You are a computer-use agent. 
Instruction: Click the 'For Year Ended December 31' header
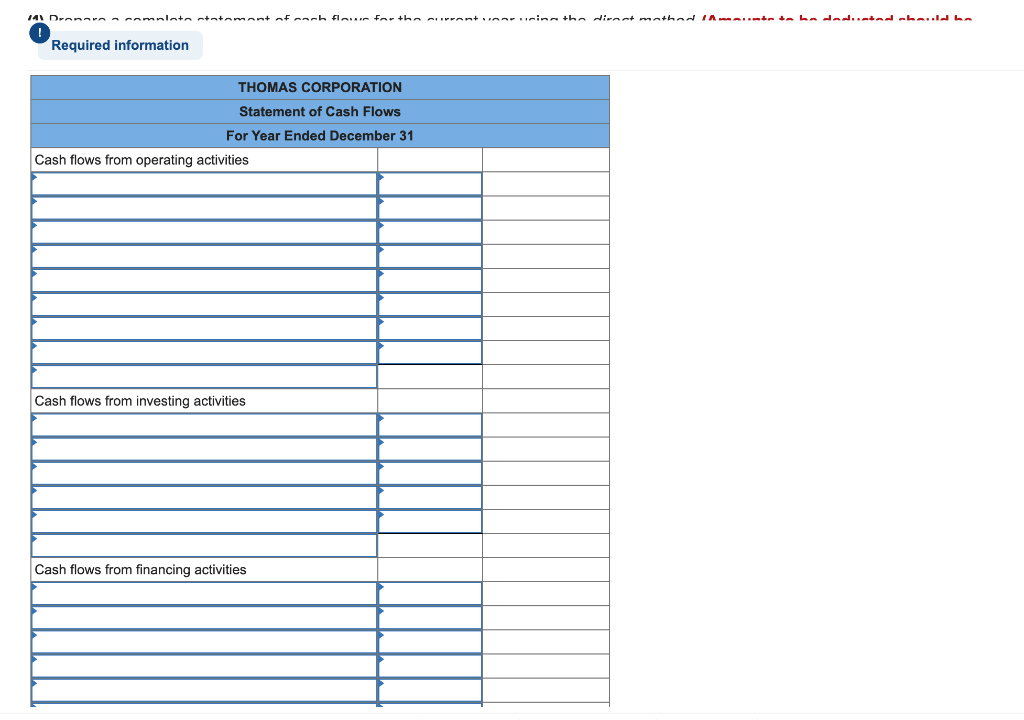[x=320, y=136]
